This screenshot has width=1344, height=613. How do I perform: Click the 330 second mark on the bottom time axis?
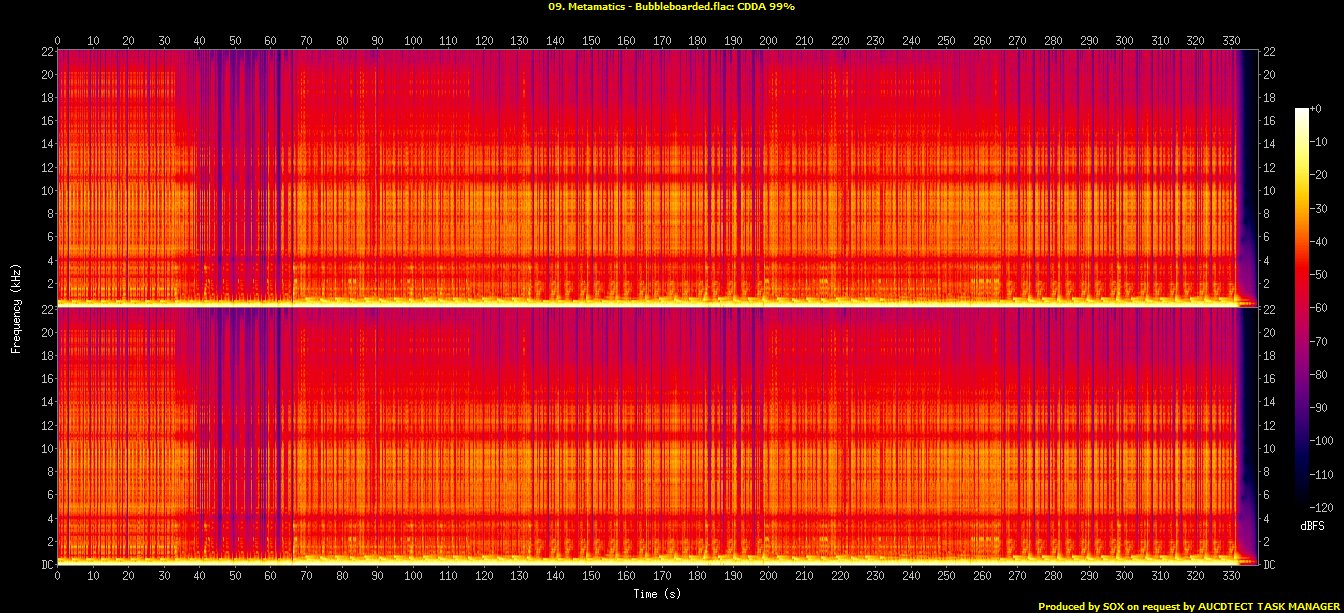coord(1232,577)
